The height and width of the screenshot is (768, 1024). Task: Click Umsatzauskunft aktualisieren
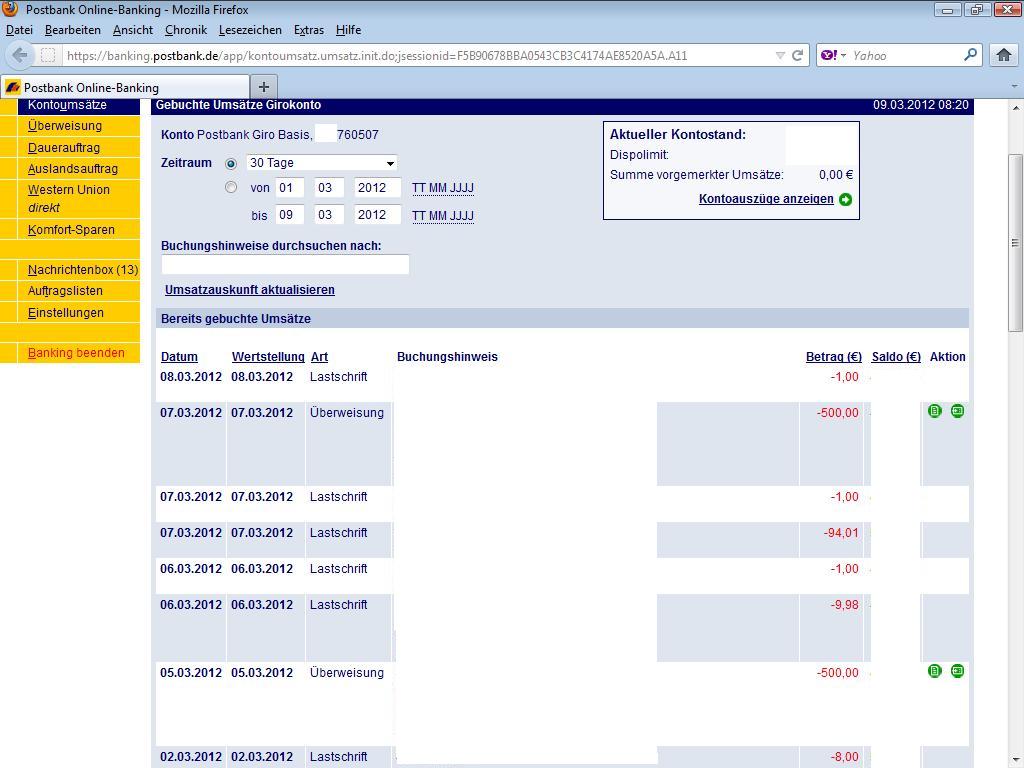pyautogui.click(x=249, y=290)
